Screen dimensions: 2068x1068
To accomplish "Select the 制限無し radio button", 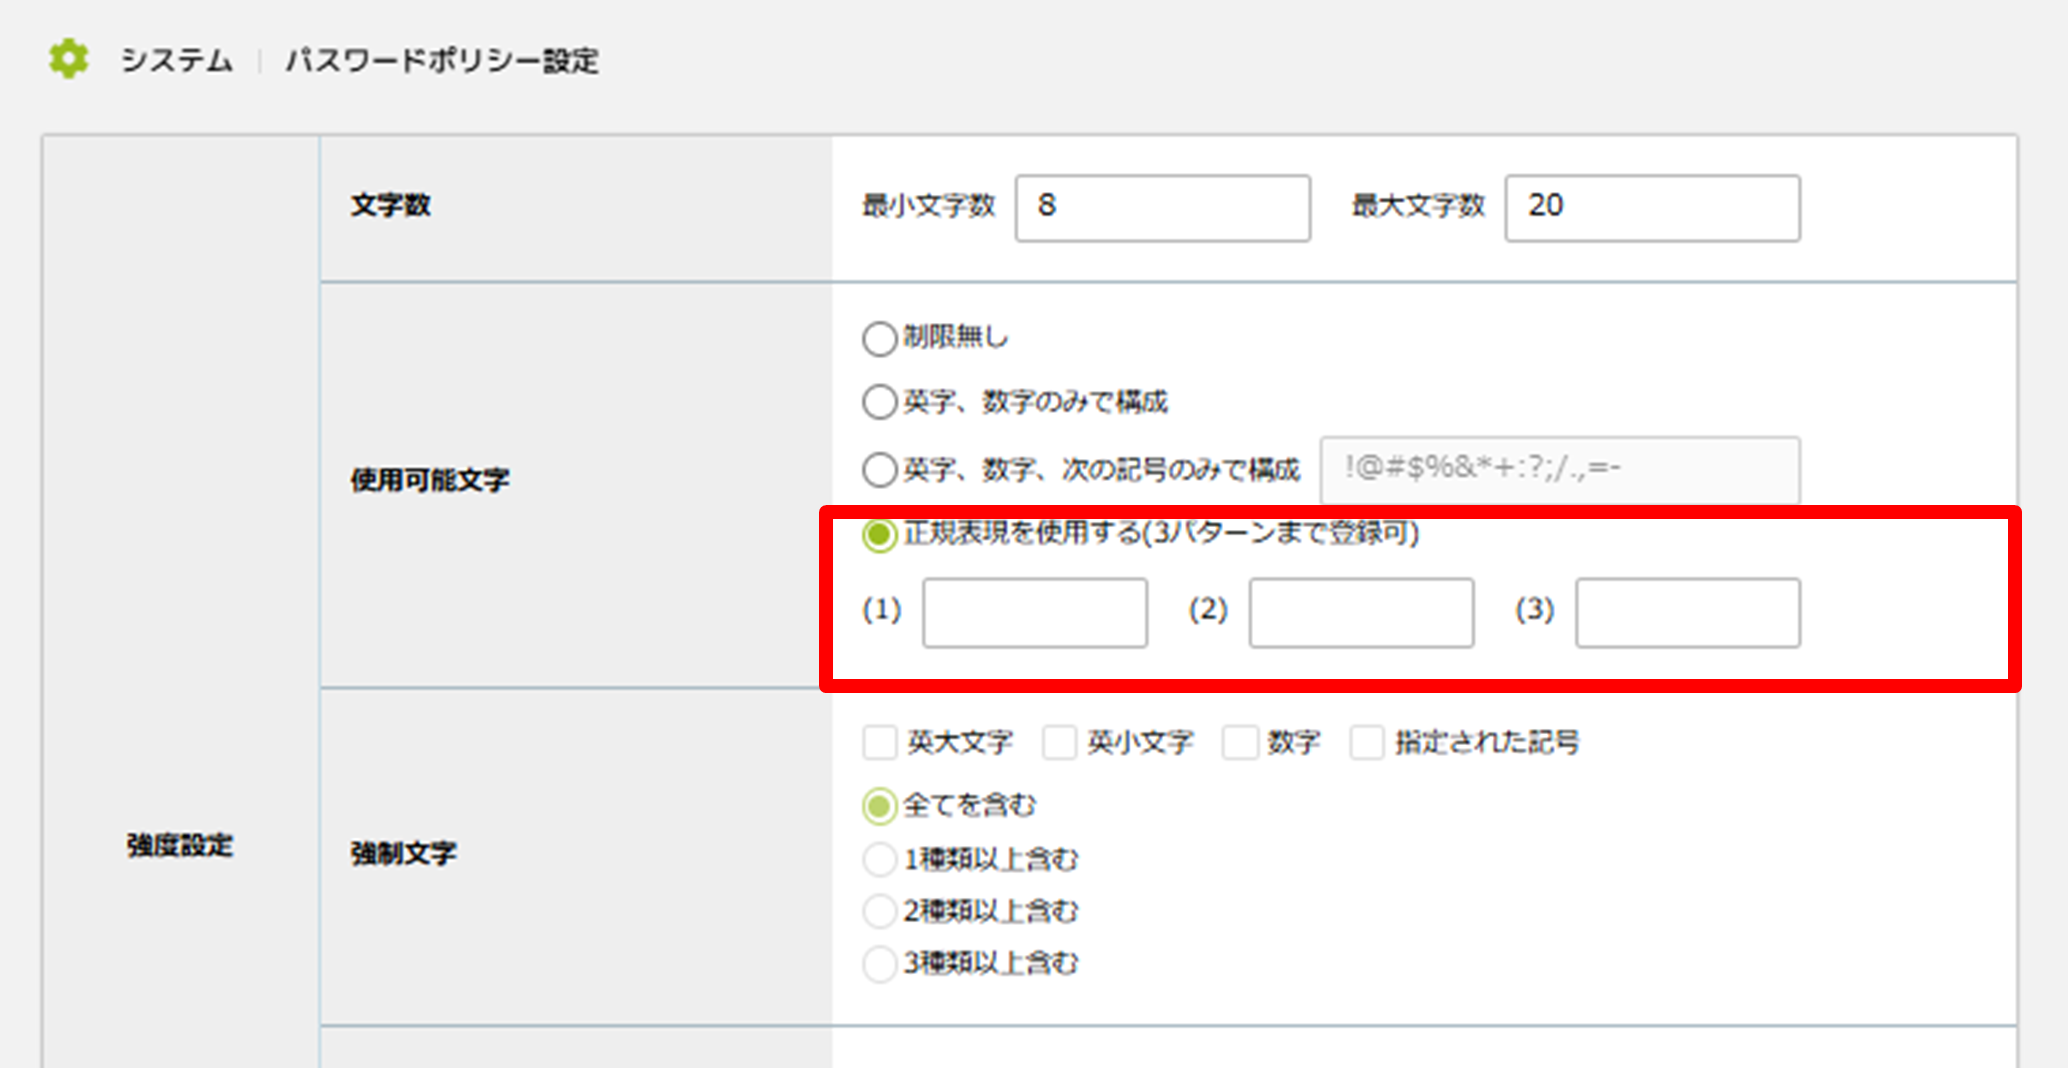I will [x=879, y=339].
